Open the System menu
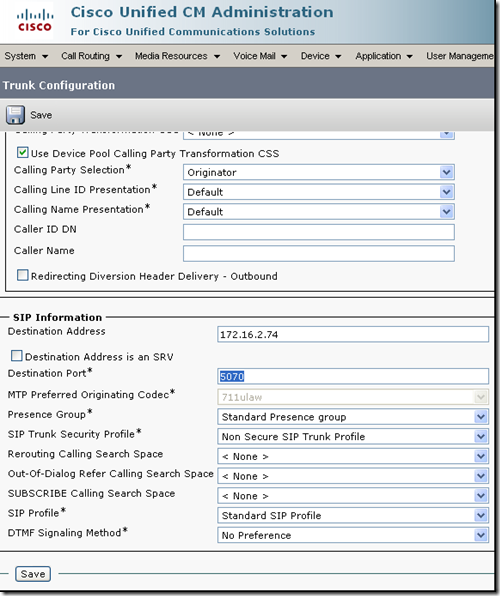 pos(26,56)
